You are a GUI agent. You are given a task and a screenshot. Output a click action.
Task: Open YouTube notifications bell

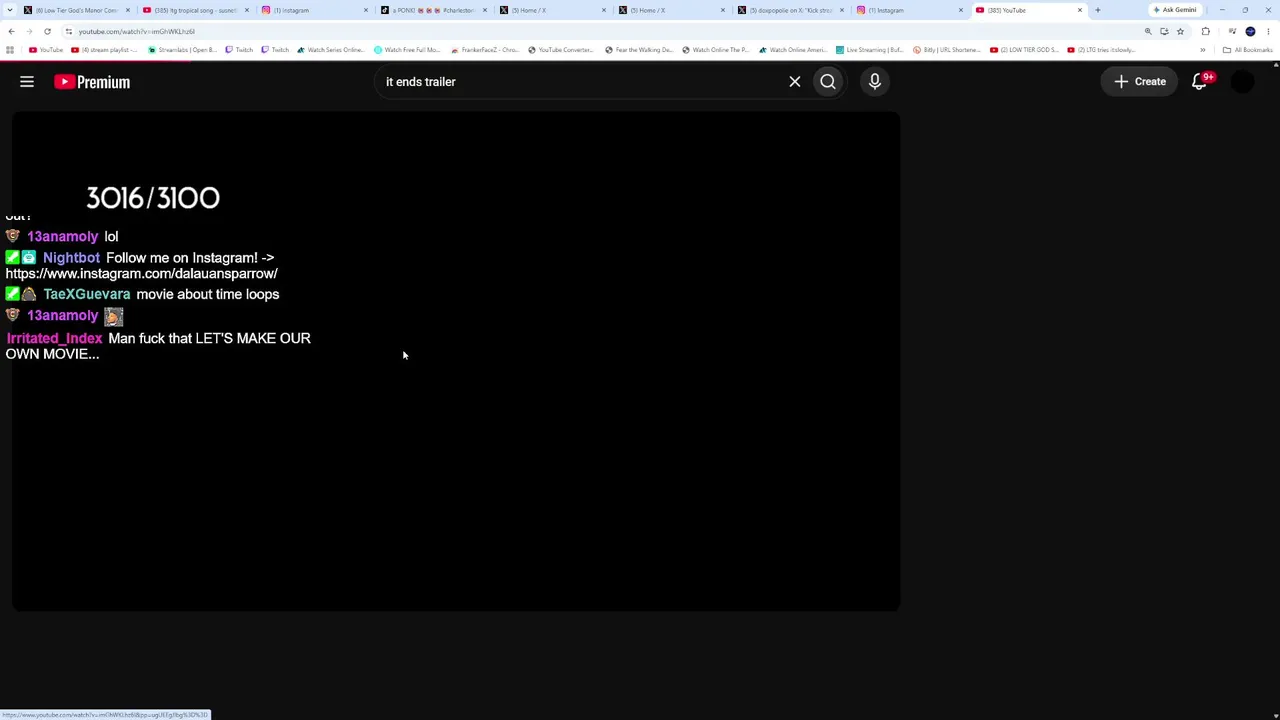coord(1200,82)
